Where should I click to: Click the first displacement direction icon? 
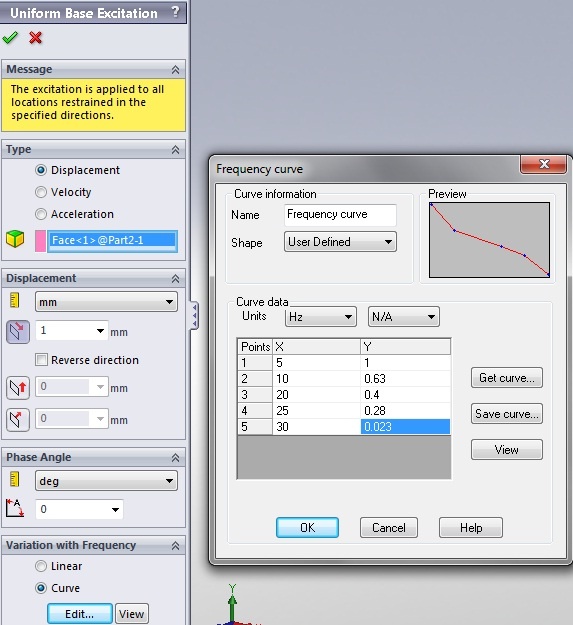(18, 332)
